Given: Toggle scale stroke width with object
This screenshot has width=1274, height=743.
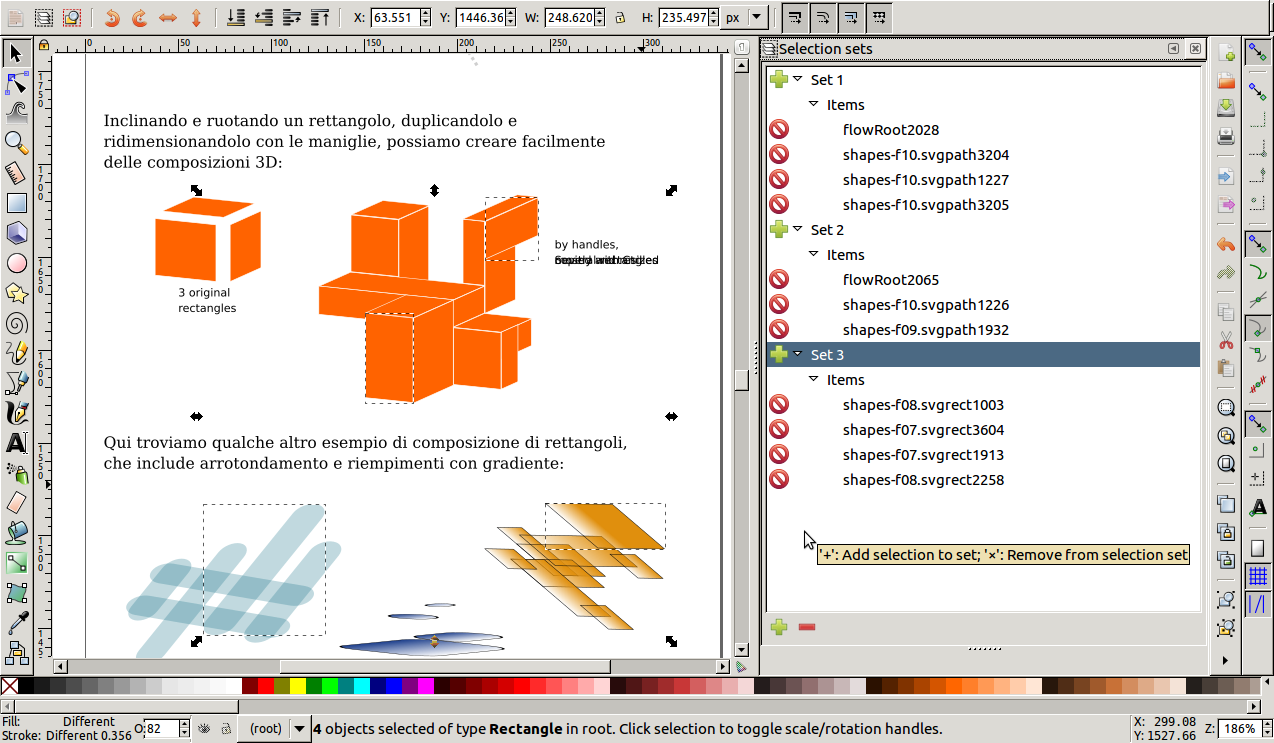Looking at the screenshot, I should tap(795, 17).
